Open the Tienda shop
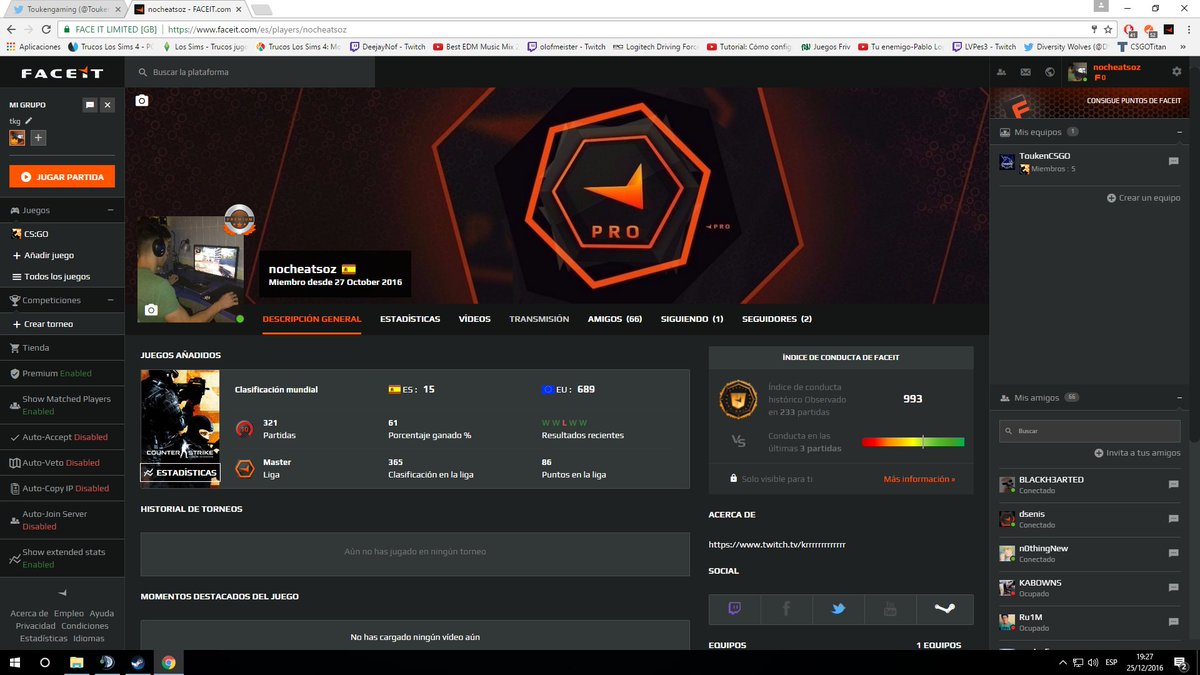 tap(36, 348)
